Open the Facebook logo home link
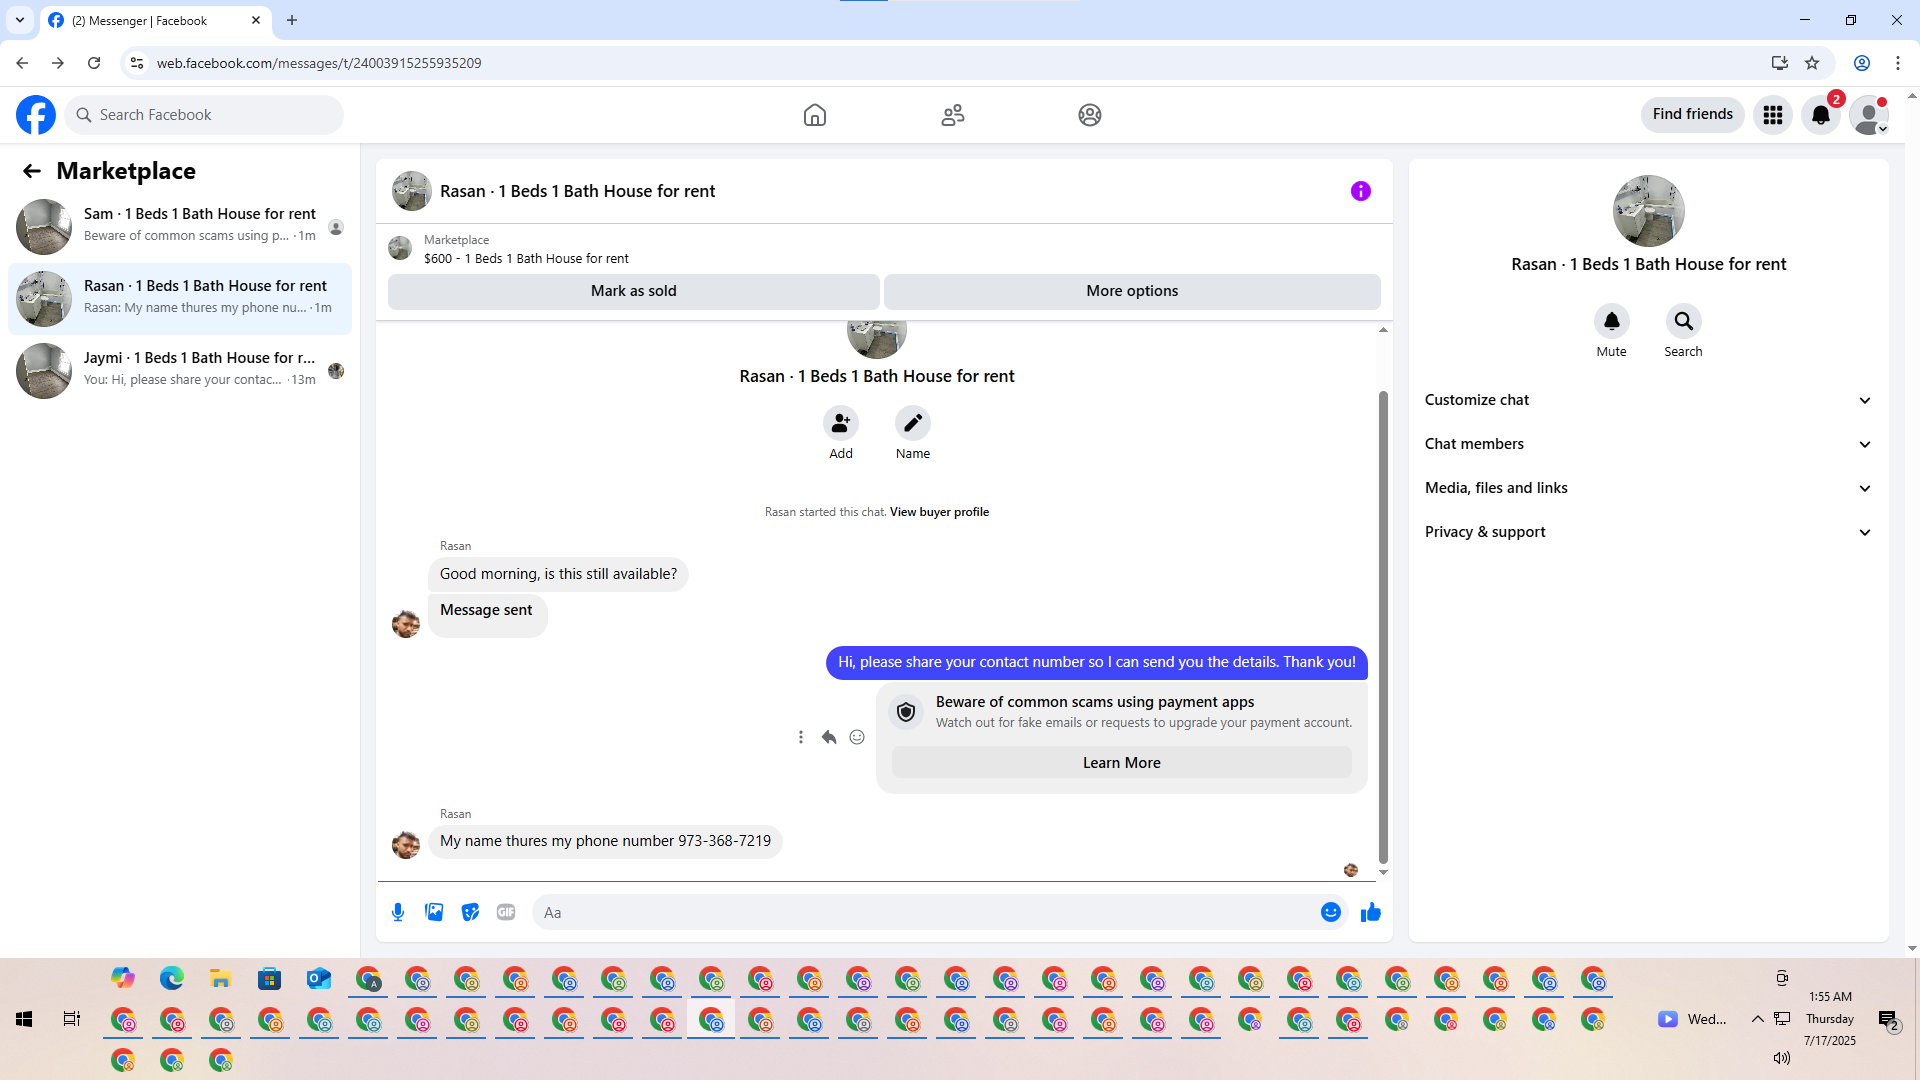Image resolution: width=1920 pixels, height=1080 pixels. click(36, 115)
